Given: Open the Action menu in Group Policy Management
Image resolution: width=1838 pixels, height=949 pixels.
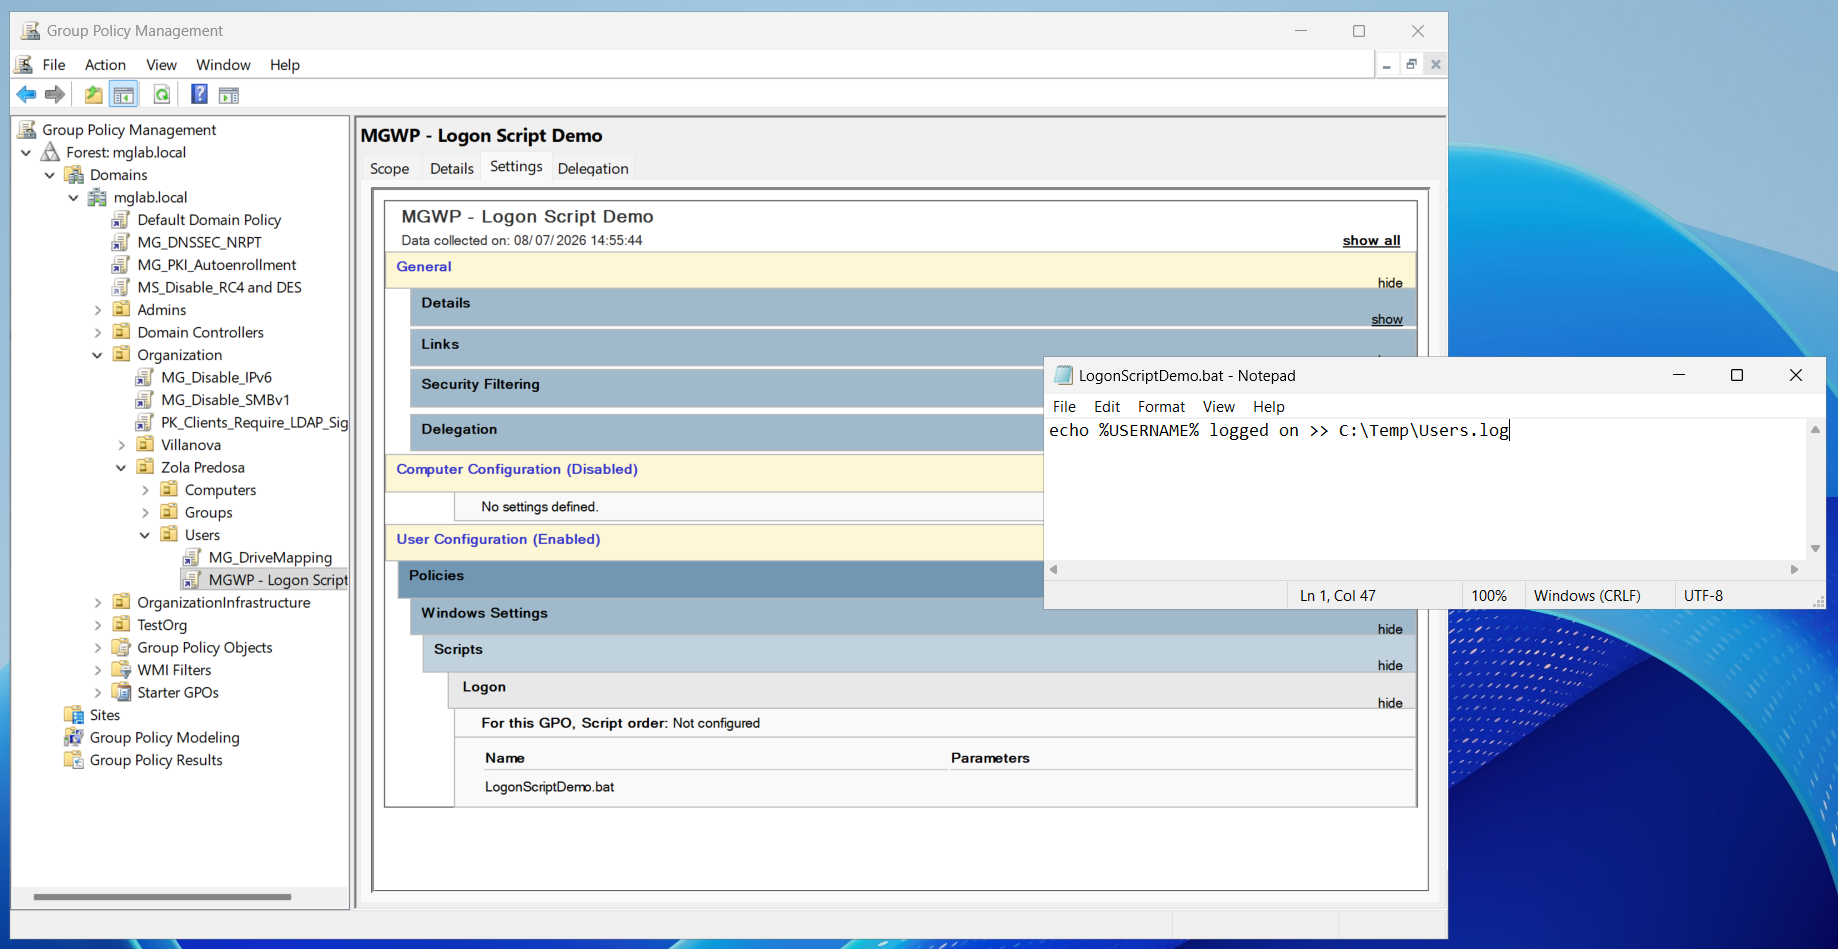Looking at the screenshot, I should tap(105, 65).
